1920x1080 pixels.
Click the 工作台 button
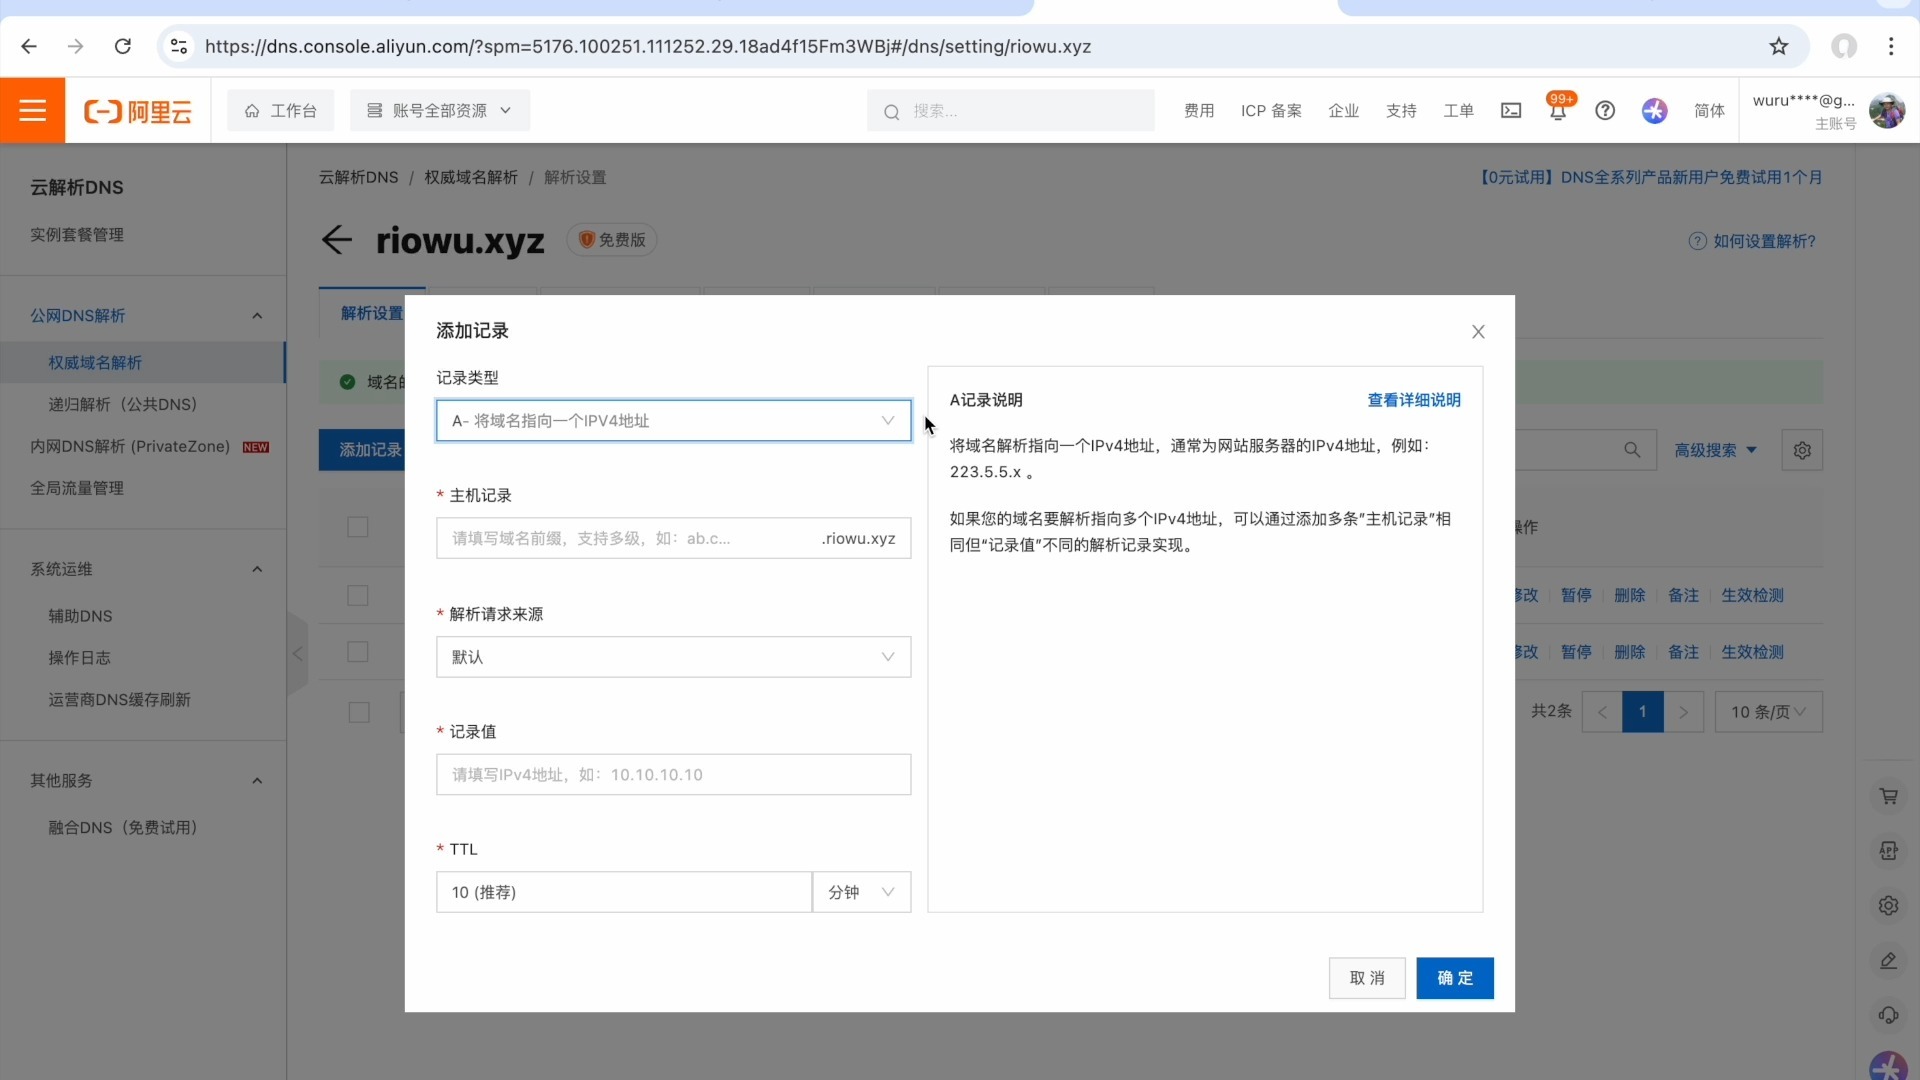point(281,110)
